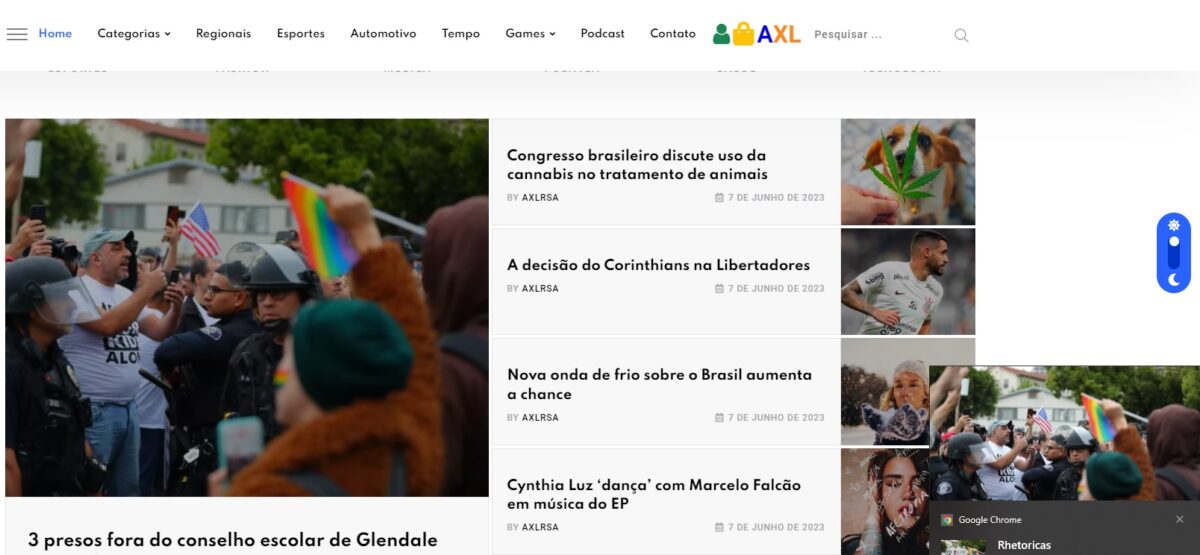
Task: Read the cannabis animal treatment article
Action: point(637,165)
